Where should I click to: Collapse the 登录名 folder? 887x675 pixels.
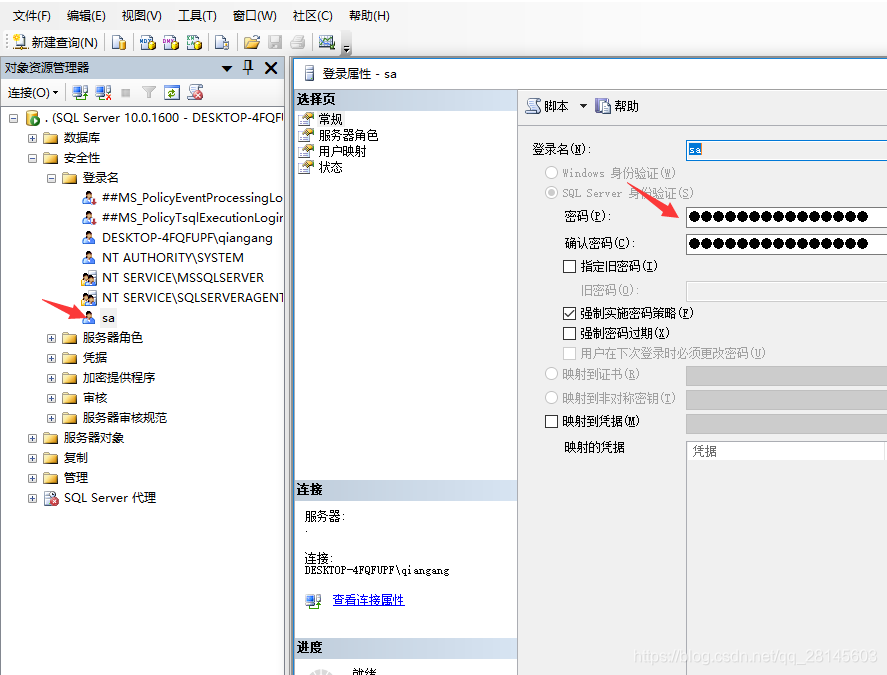51,178
